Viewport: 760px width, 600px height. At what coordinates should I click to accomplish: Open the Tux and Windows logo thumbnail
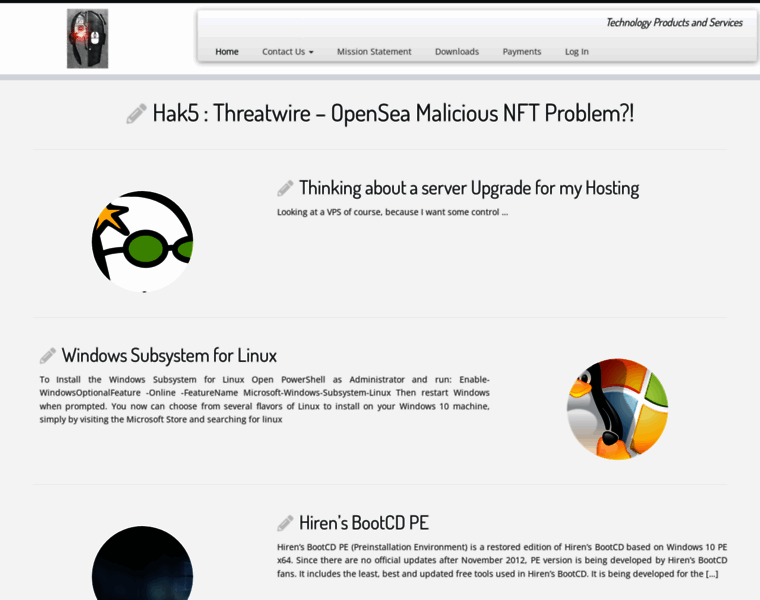tap(618, 409)
